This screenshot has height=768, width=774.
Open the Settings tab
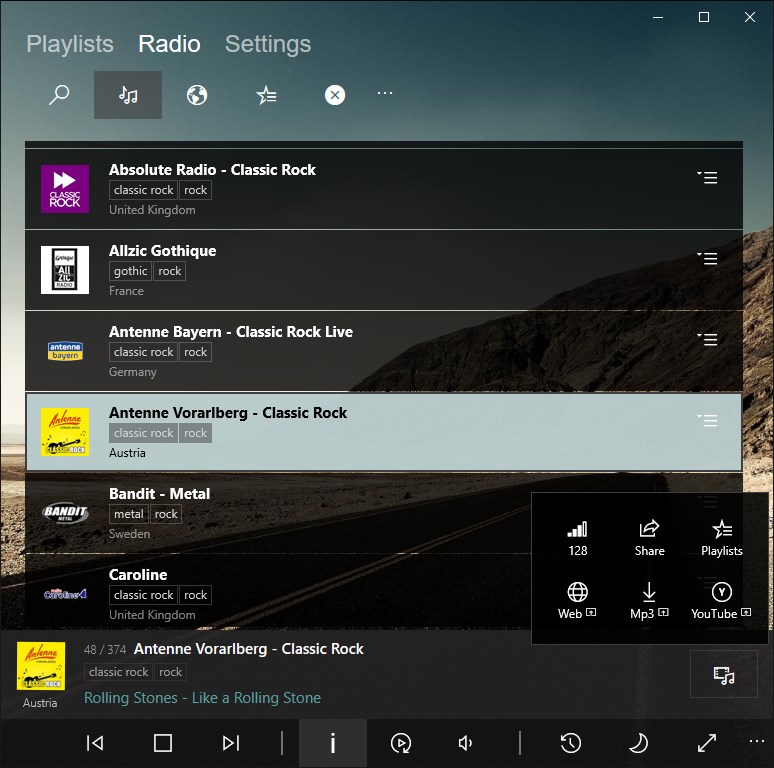pyautogui.click(x=268, y=44)
